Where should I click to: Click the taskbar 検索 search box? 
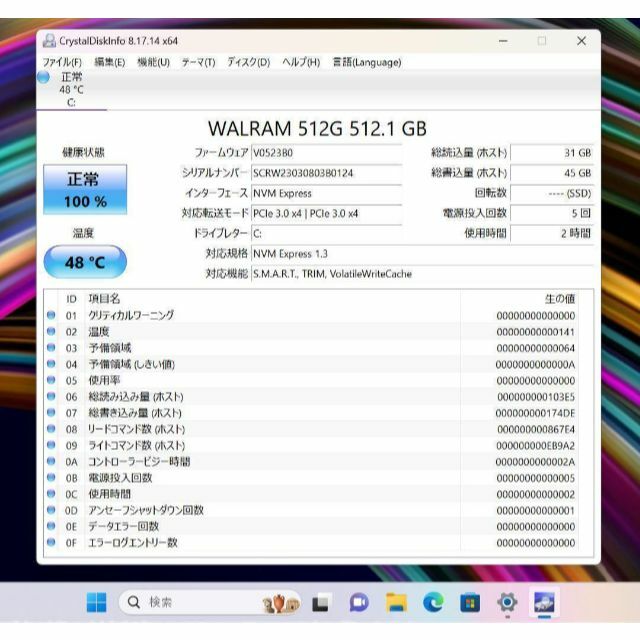[210, 602]
